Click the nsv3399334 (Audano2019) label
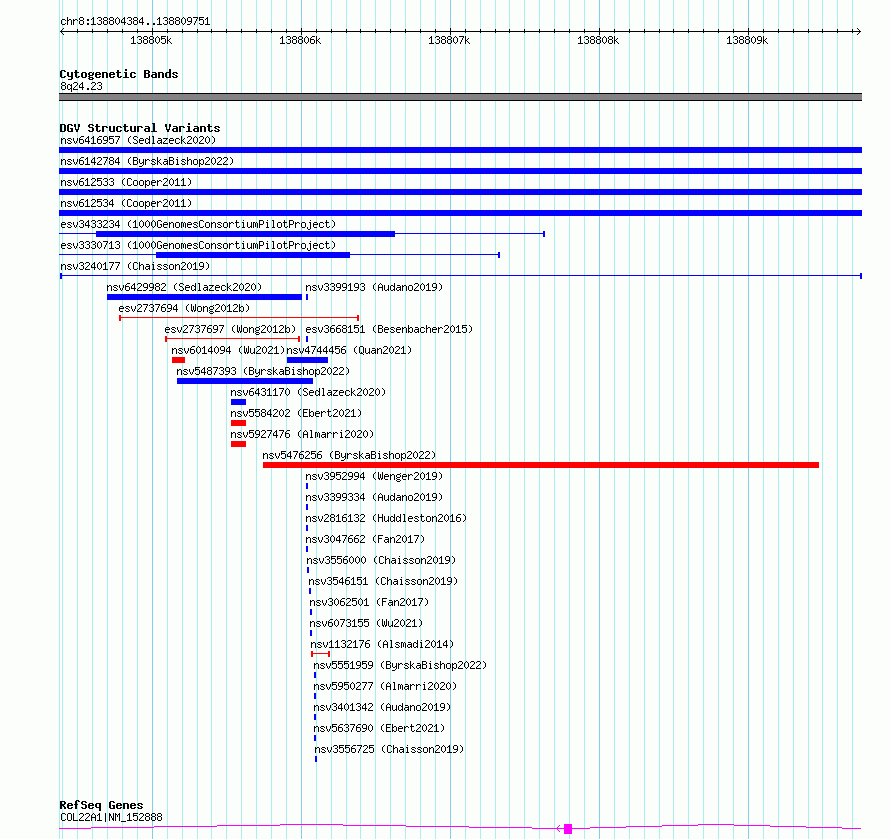The width and height of the screenshot is (890, 839). 374,497
